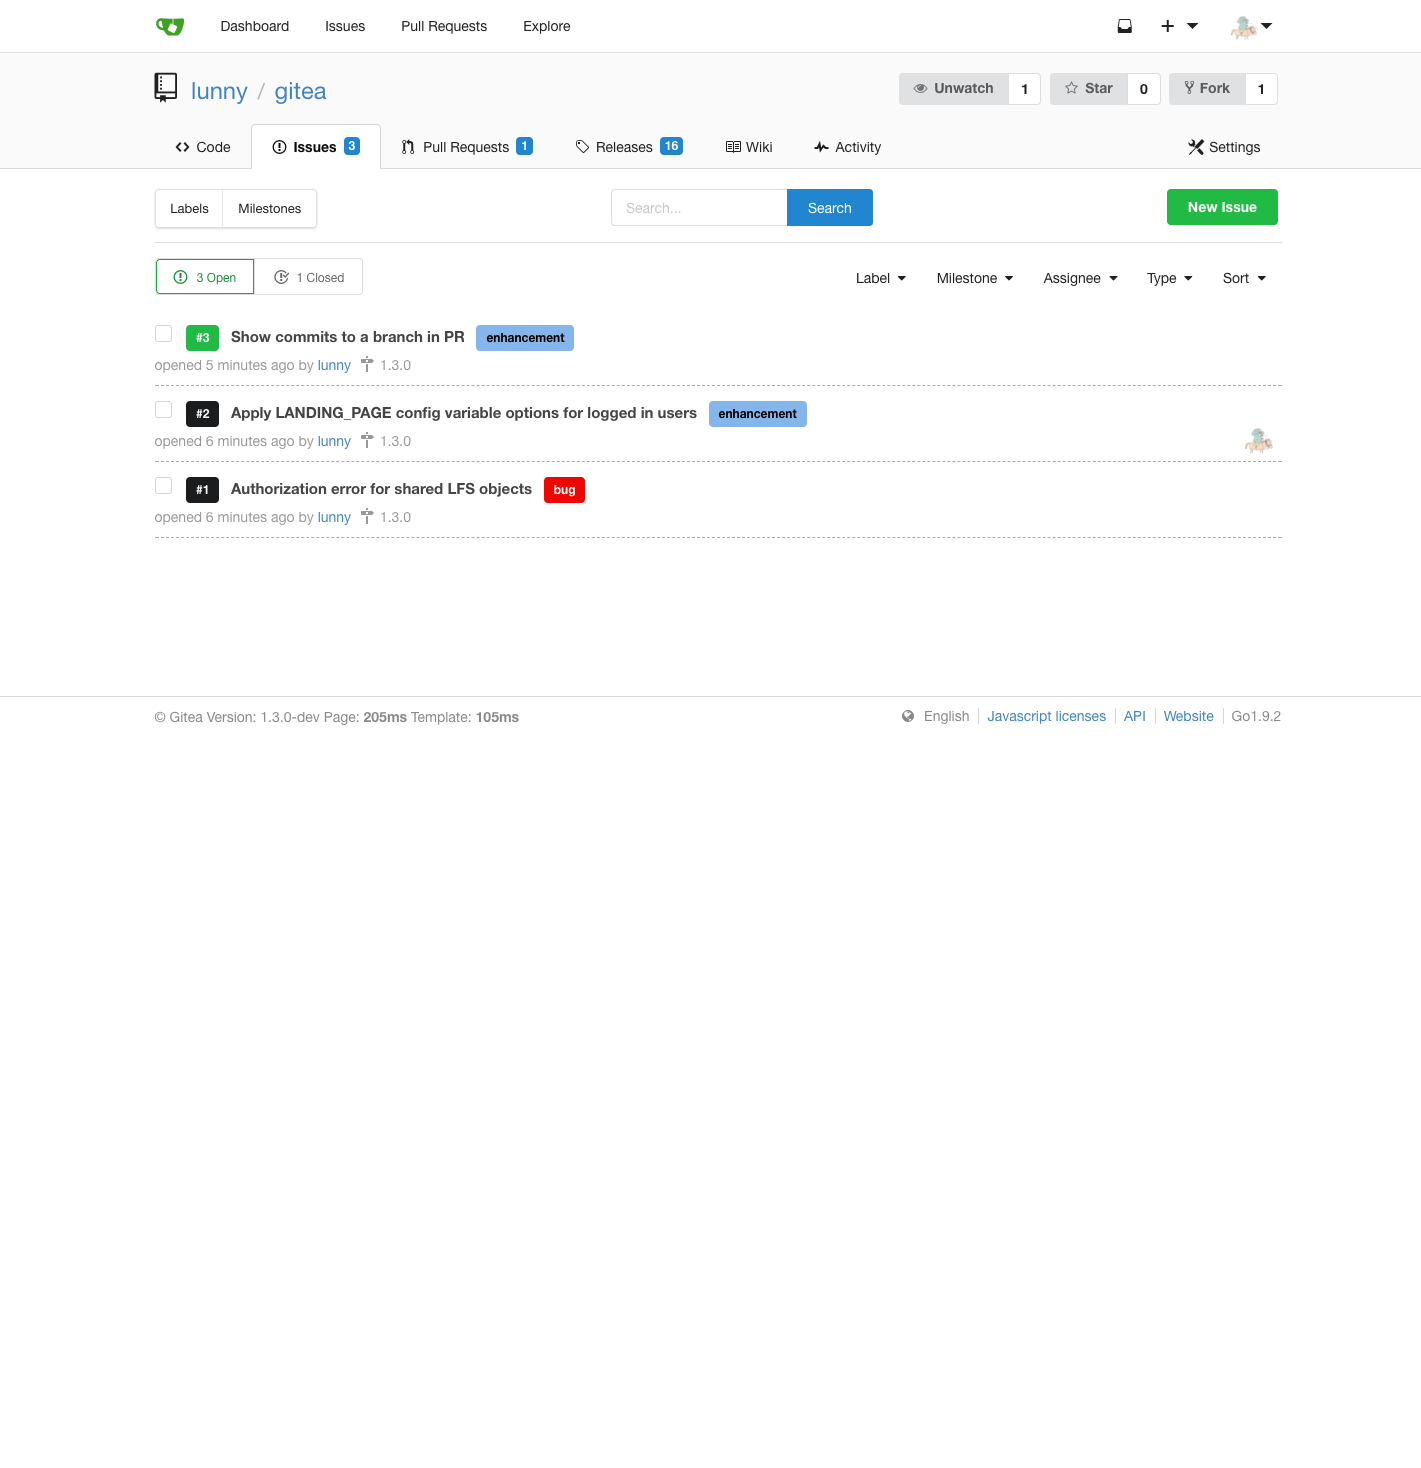Tick the checkbox for issue #1
Image resolution: width=1421 pixels, height=1468 pixels.
pos(164,486)
